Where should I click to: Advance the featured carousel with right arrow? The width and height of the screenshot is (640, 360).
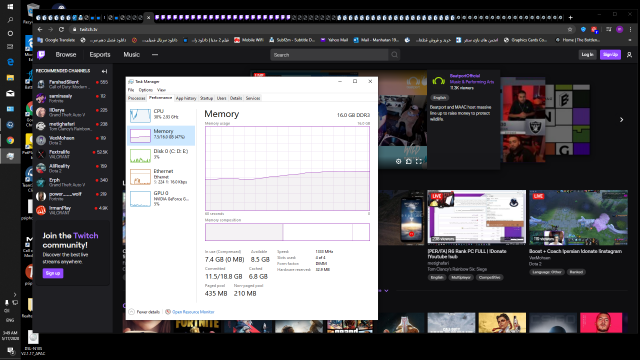click(621, 120)
